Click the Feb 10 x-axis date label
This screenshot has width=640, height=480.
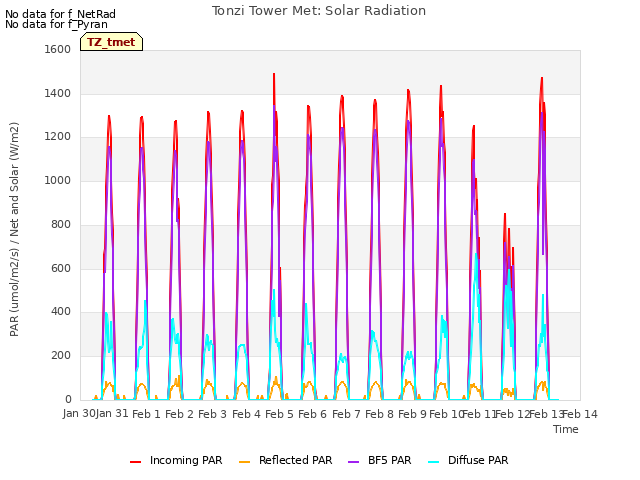coord(445,414)
